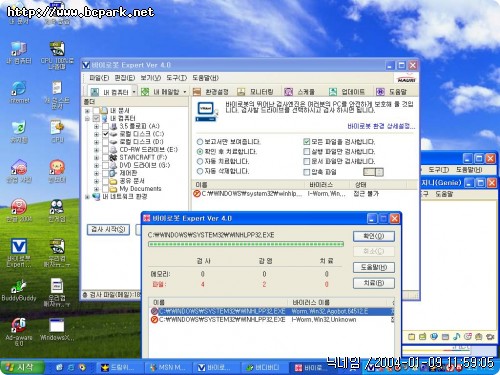Uncheck the 로컬 디스크 (C:) checkbox

(x=105, y=134)
